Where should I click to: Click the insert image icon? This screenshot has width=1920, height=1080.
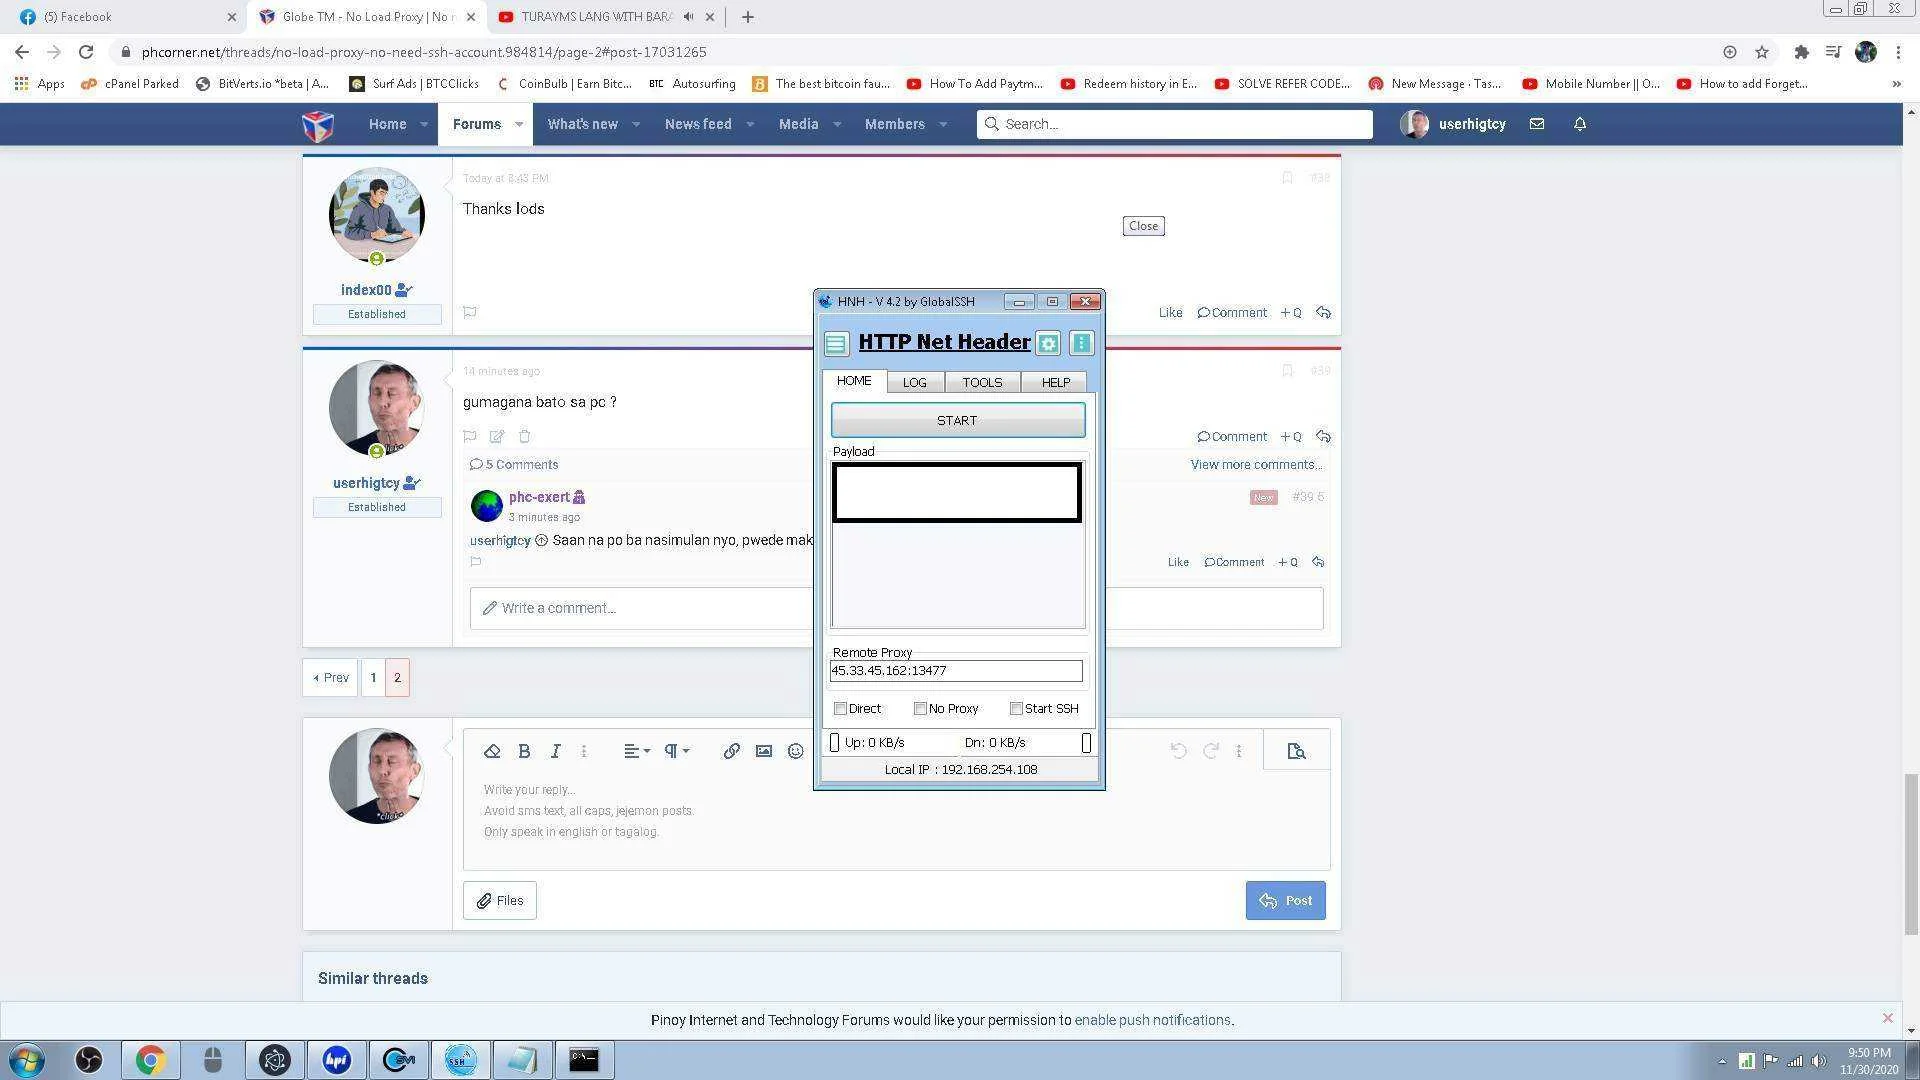[764, 751]
